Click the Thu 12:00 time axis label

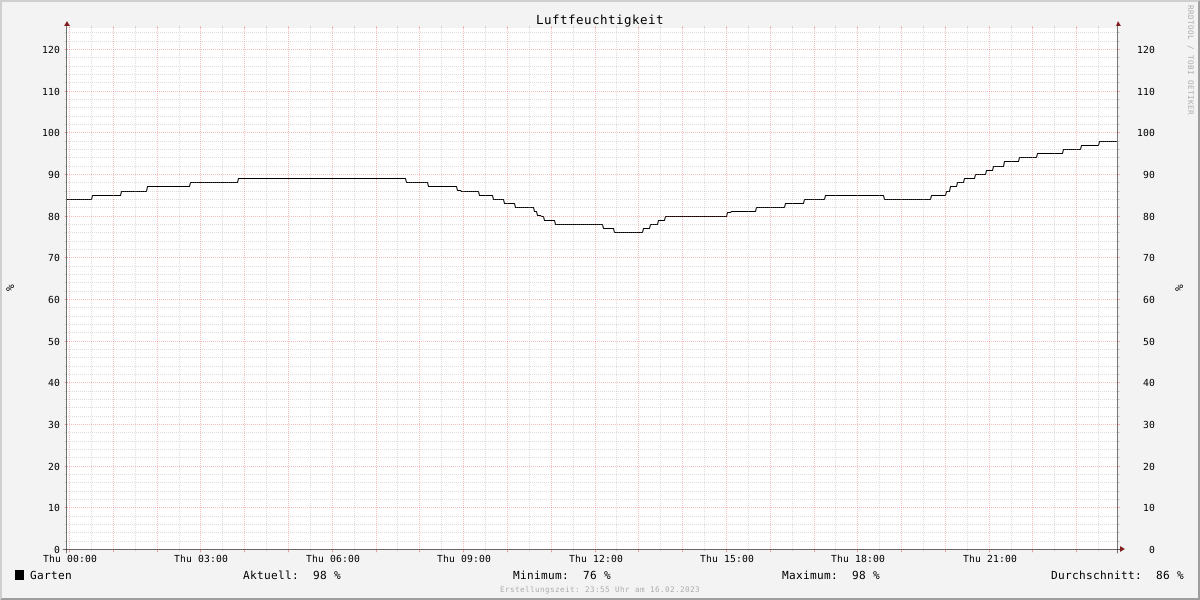click(596, 559)
